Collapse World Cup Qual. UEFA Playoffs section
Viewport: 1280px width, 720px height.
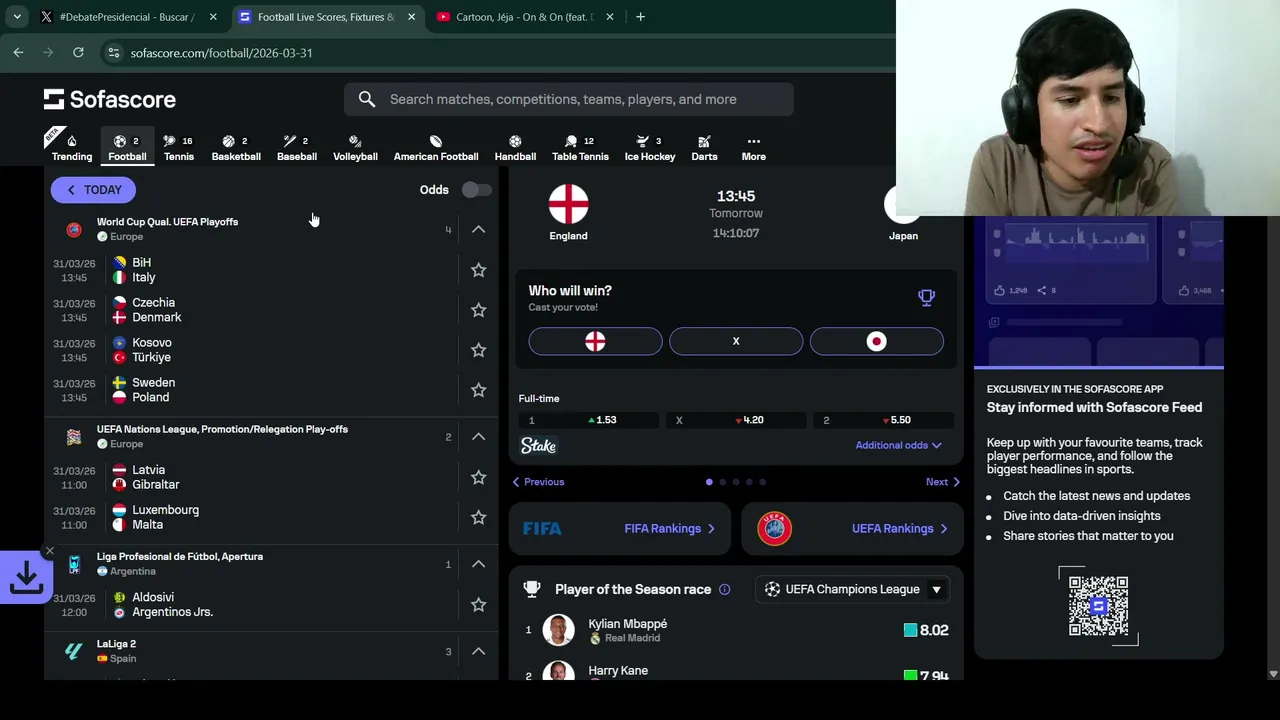coord(478,229)
